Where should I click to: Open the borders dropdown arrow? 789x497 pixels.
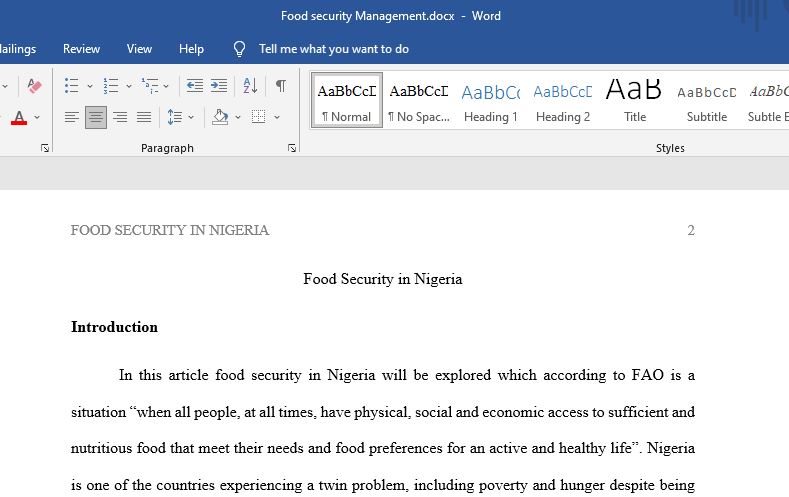(x=277, y=118)
